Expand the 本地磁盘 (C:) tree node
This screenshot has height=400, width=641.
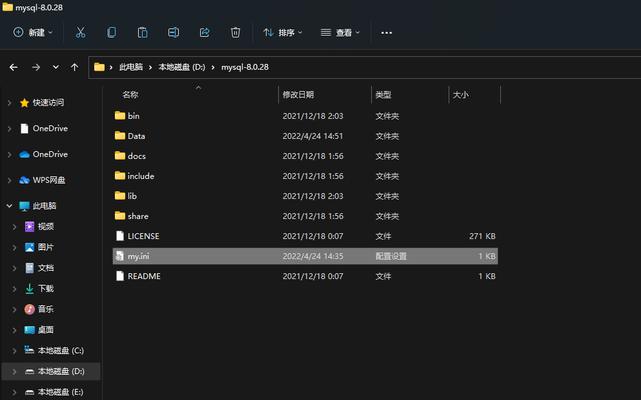(15, 351)
